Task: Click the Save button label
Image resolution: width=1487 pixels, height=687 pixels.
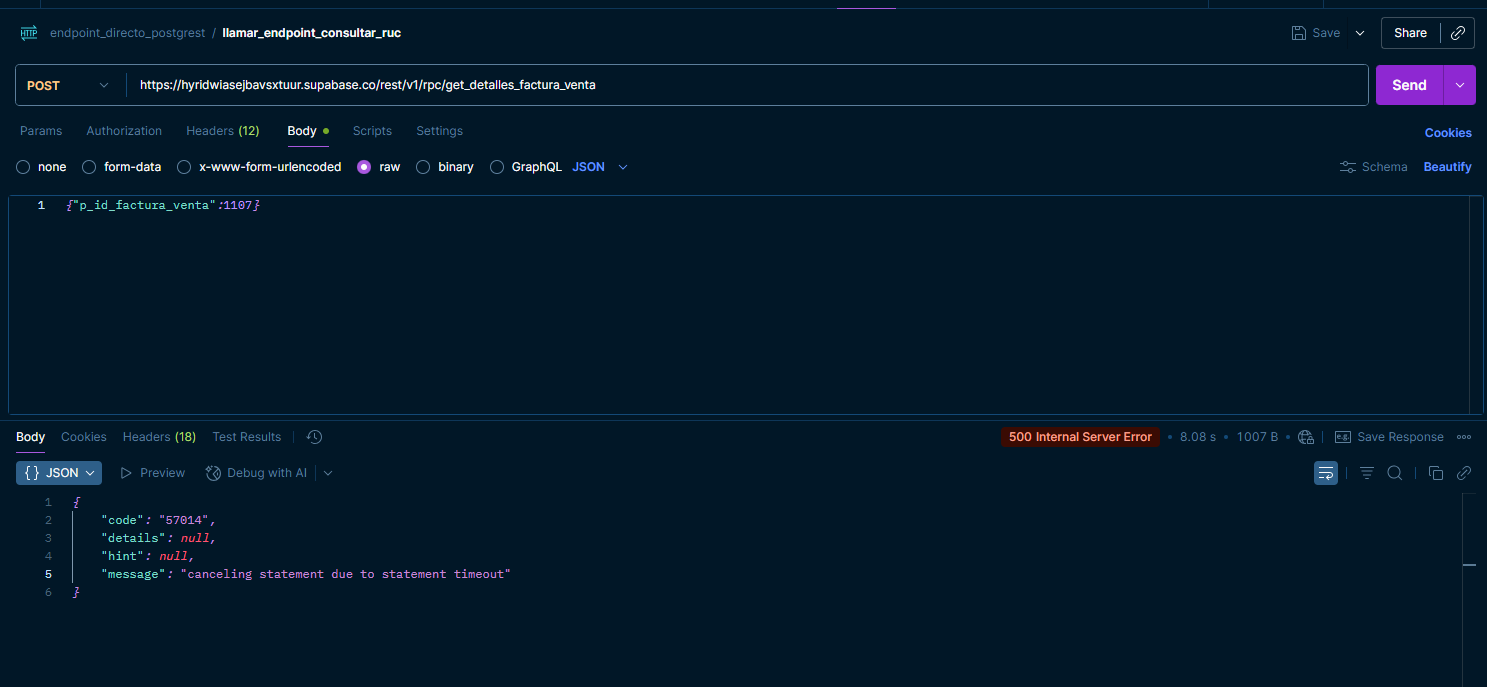Action: (1326, 33)
